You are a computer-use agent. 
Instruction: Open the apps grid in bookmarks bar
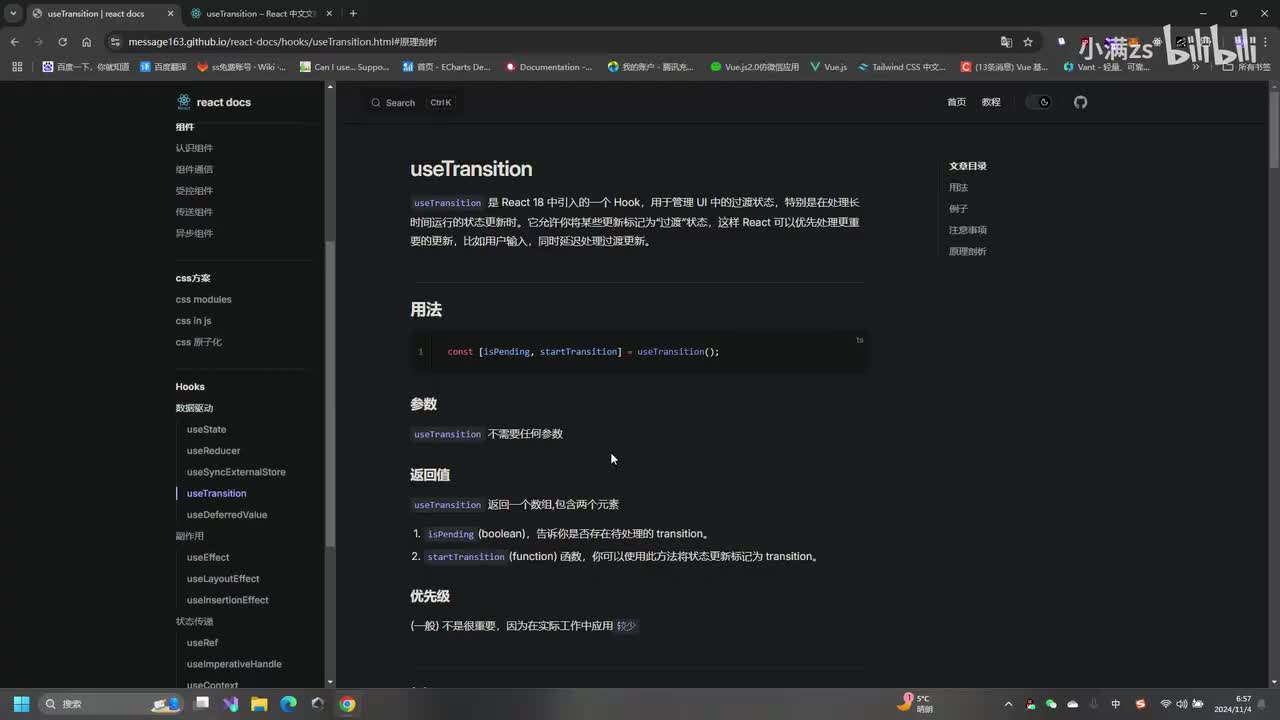coord(16,67)
